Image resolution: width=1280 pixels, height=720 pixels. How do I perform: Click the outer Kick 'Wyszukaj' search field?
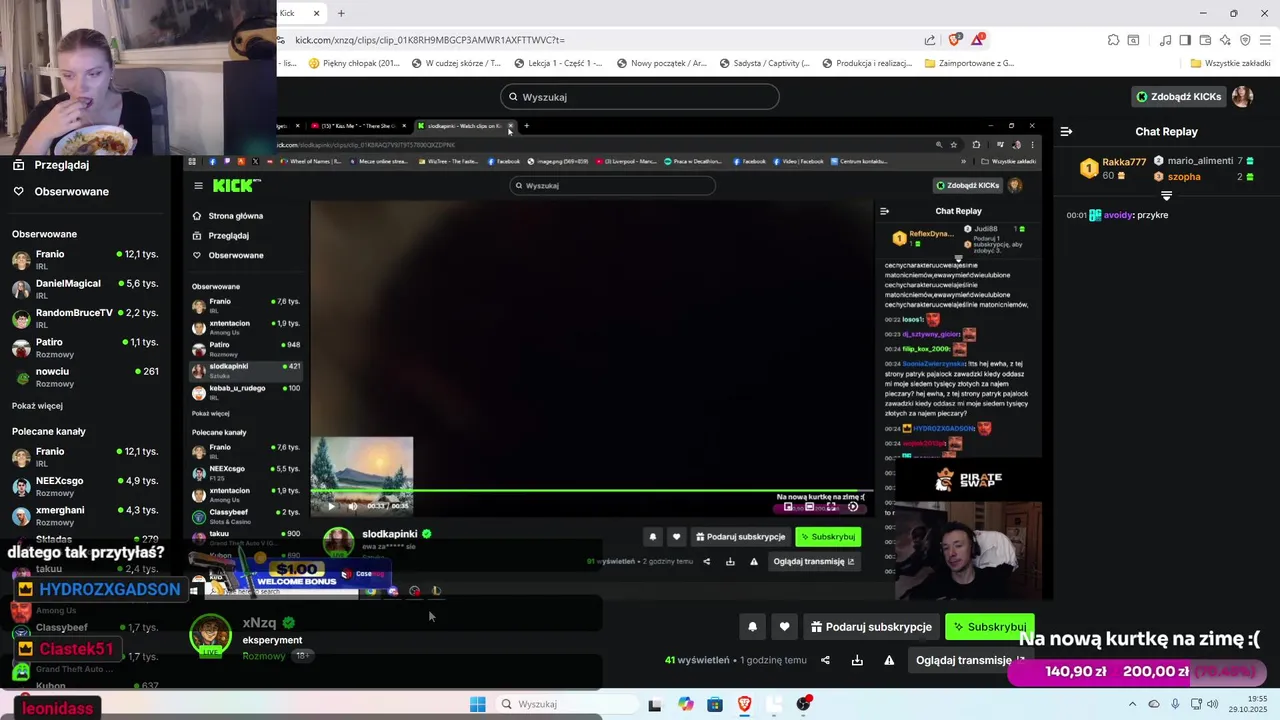pyautogui.click(x=640, y=97)
